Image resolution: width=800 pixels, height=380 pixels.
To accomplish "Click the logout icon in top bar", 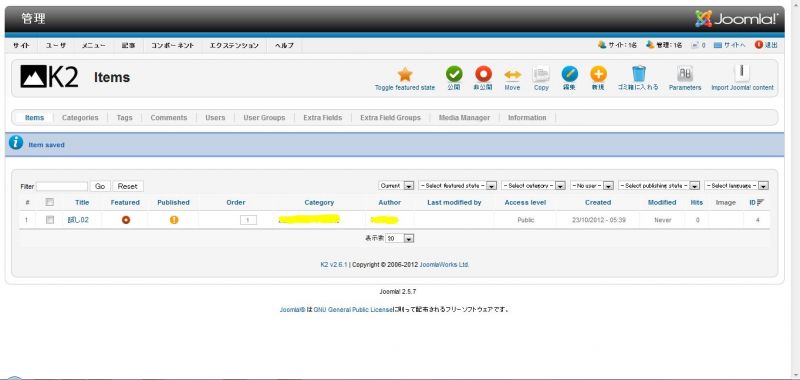I will tap(758, 45).
